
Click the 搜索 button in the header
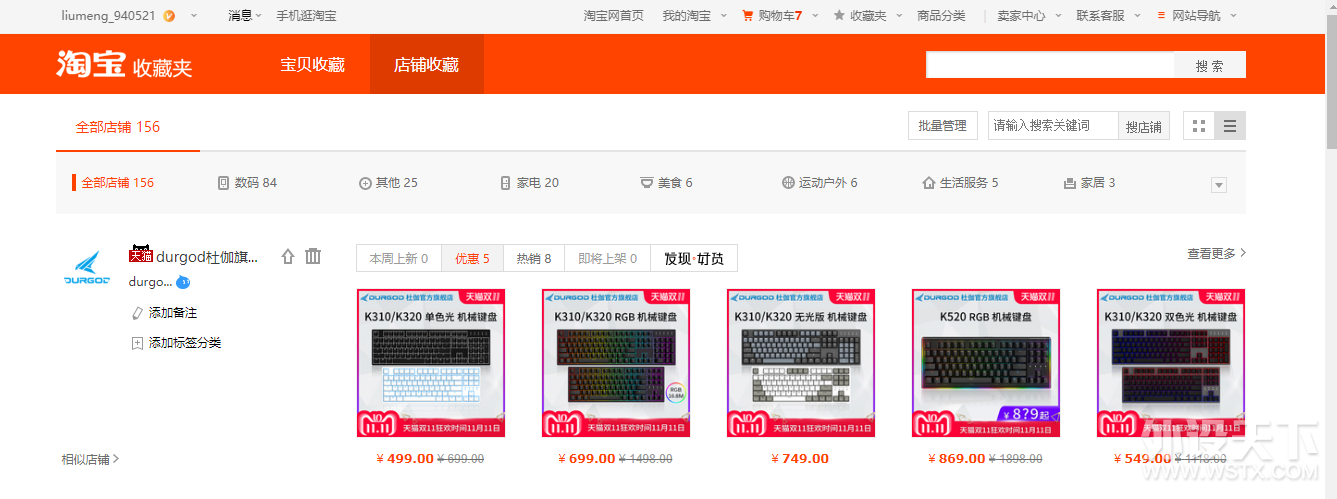pos(1209,66)
